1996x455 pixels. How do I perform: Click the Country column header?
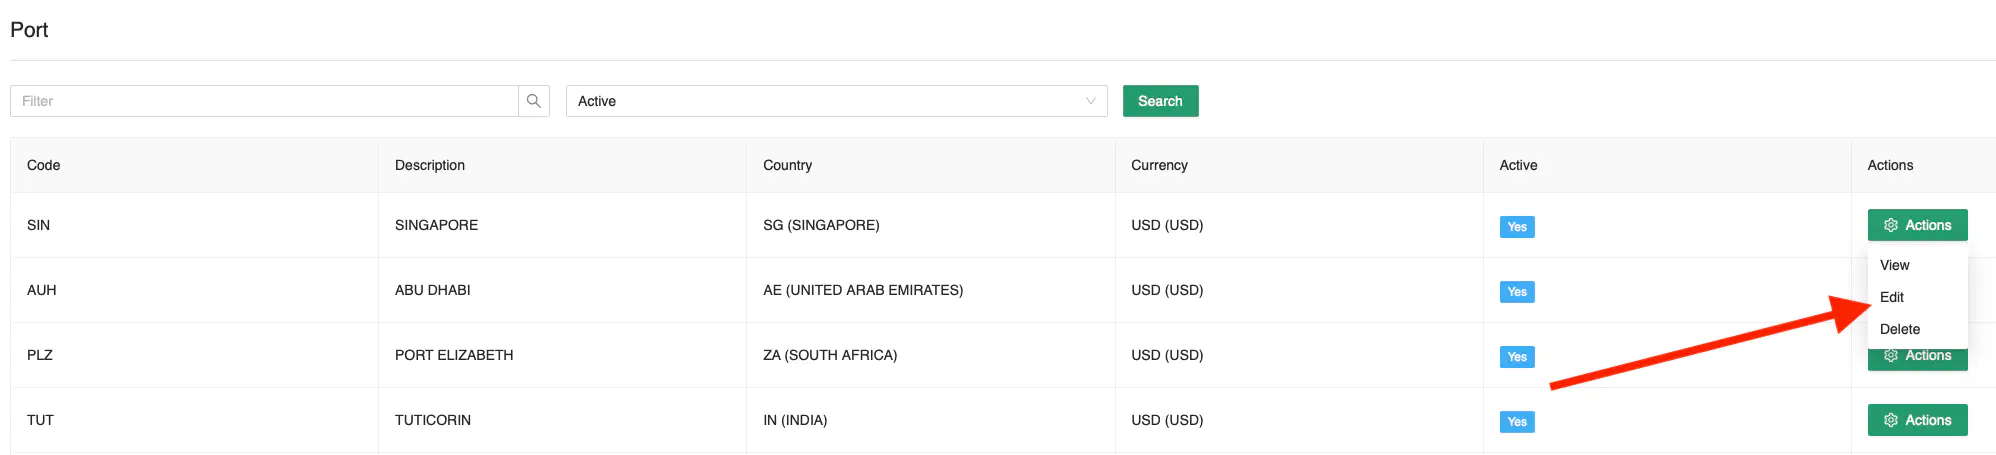point(787,165)
